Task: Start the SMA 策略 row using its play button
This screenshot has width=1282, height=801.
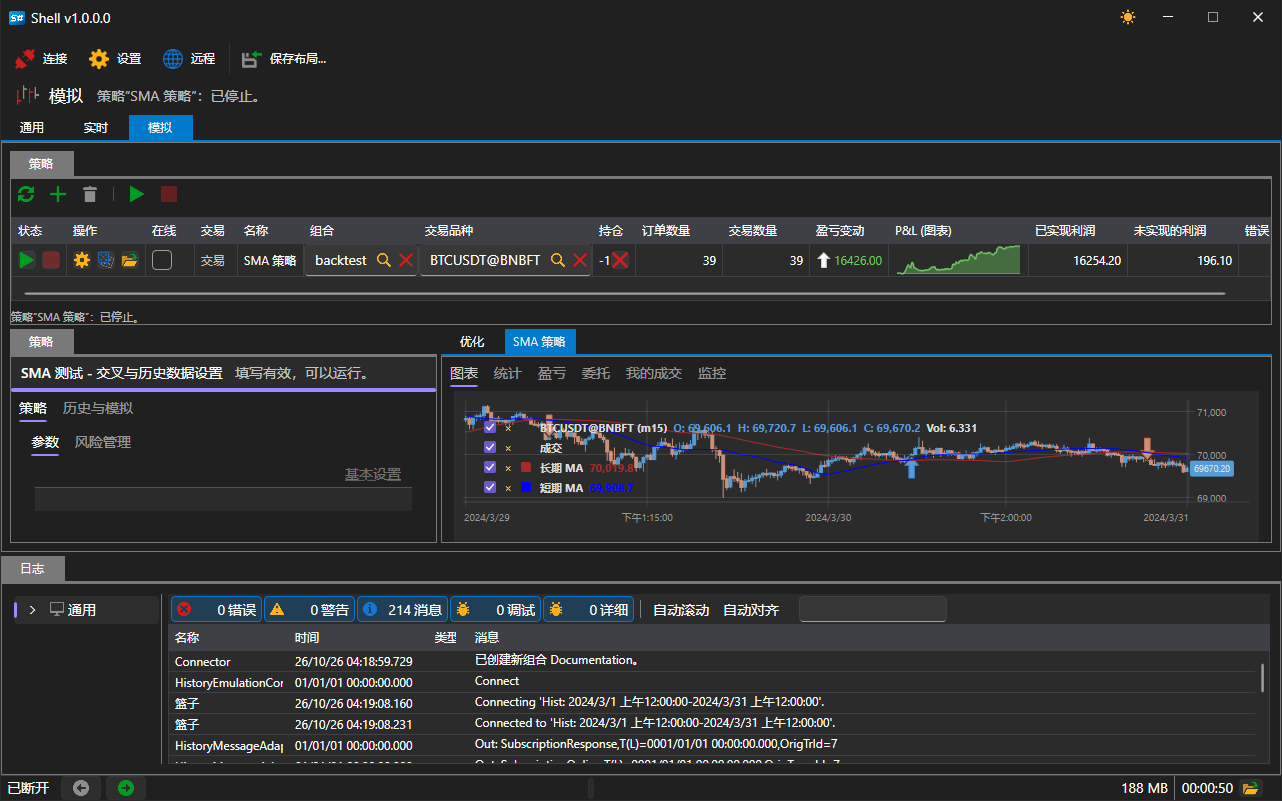Action: (27, 260)
